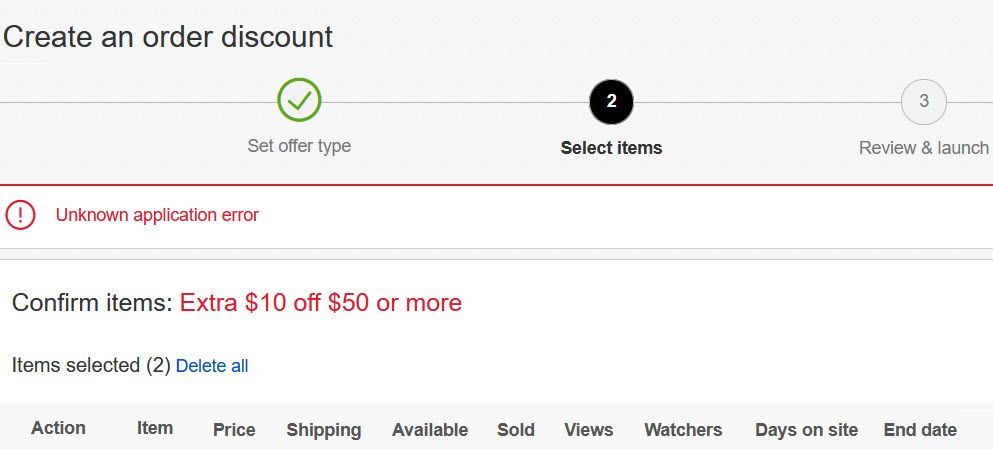
Task: Click the step 3 circle icon
Action: tap(923, 101)
